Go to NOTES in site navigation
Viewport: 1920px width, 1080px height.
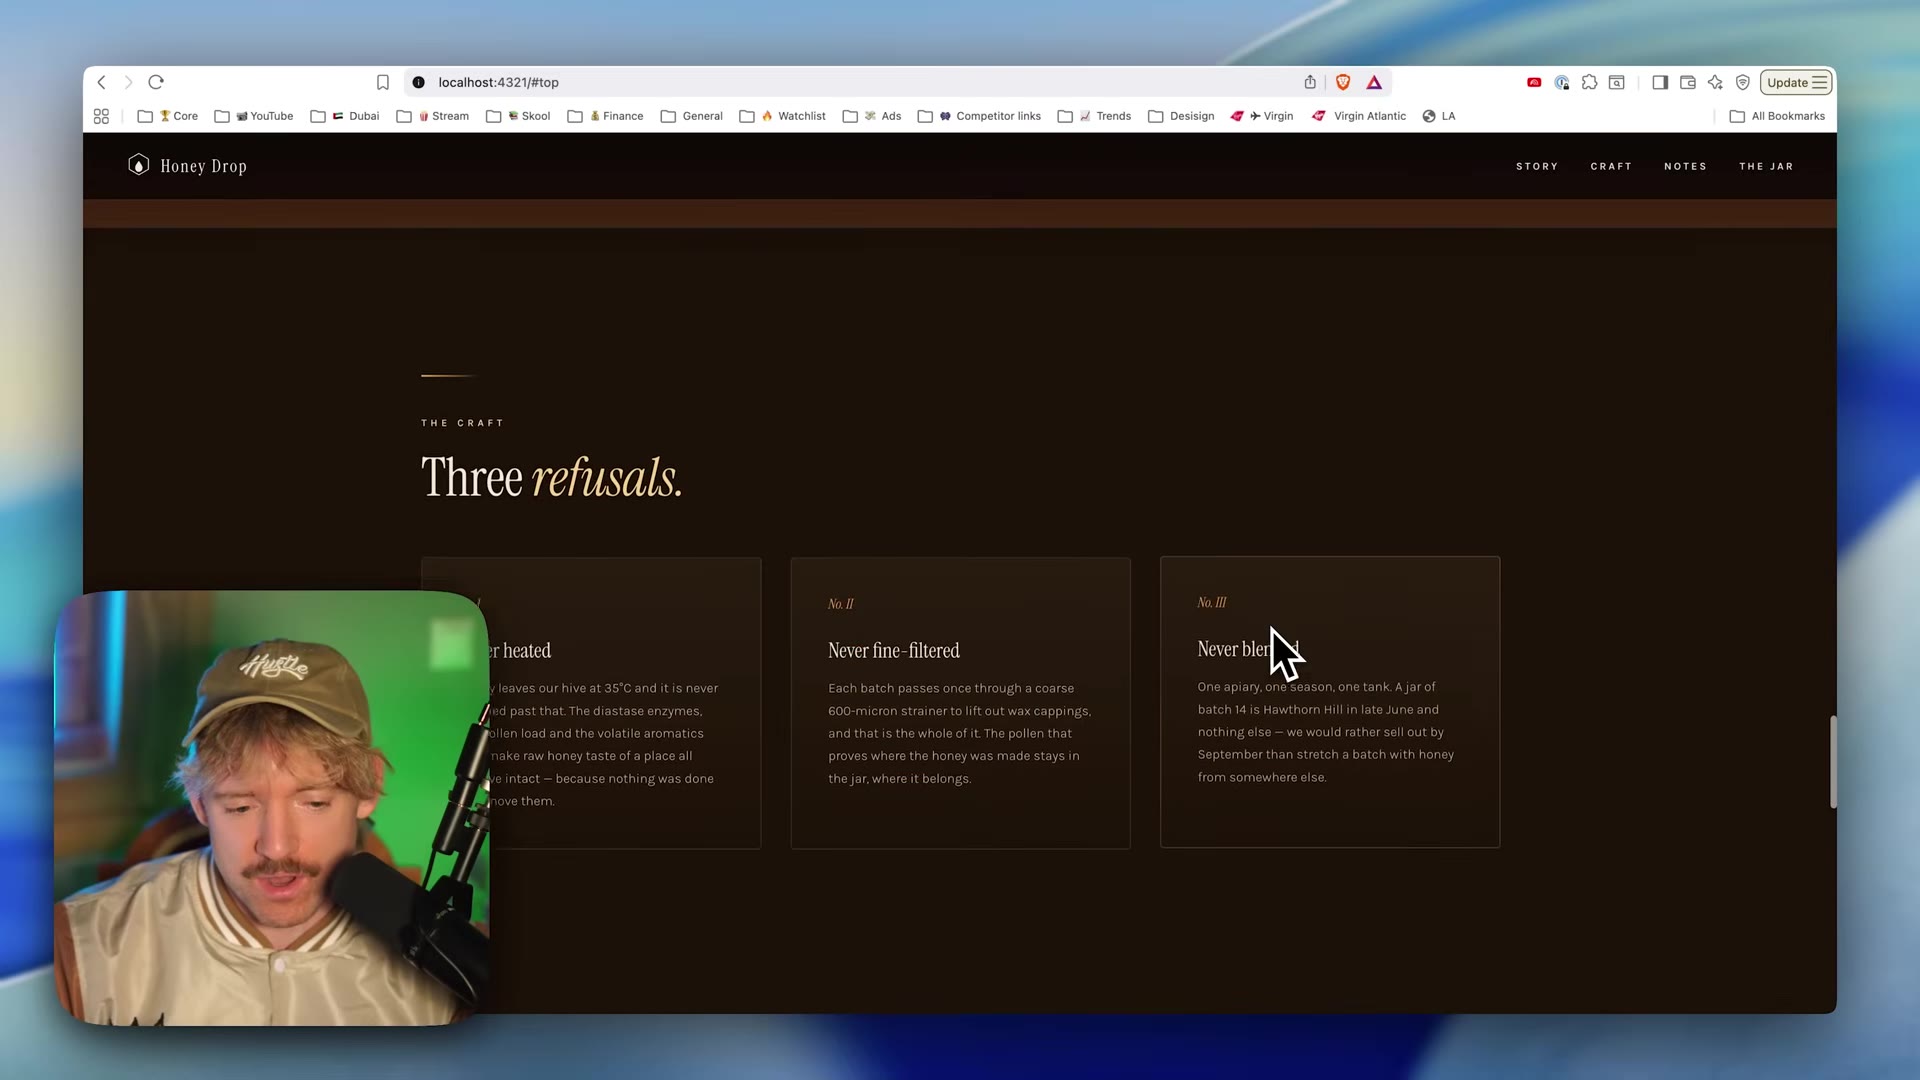[x=1685, y=166]
